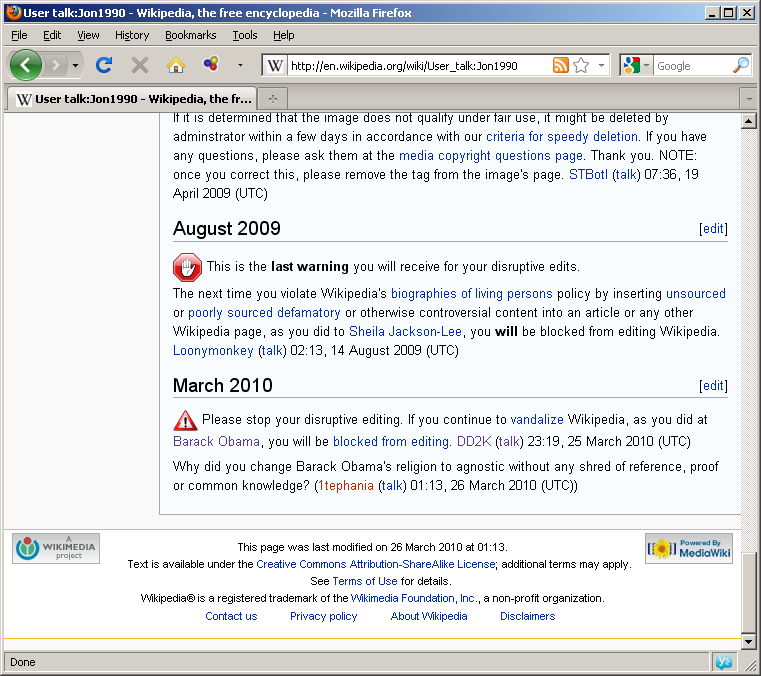This screenshot has height=676, width=761.
Task: Open the Creative Commons Attribution-ShareAlike License link
Action: click(376, 564)
